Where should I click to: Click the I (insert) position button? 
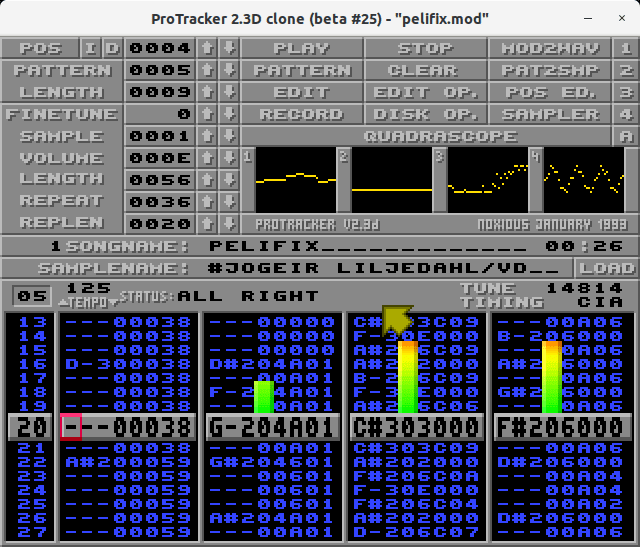tap(90, 48)
